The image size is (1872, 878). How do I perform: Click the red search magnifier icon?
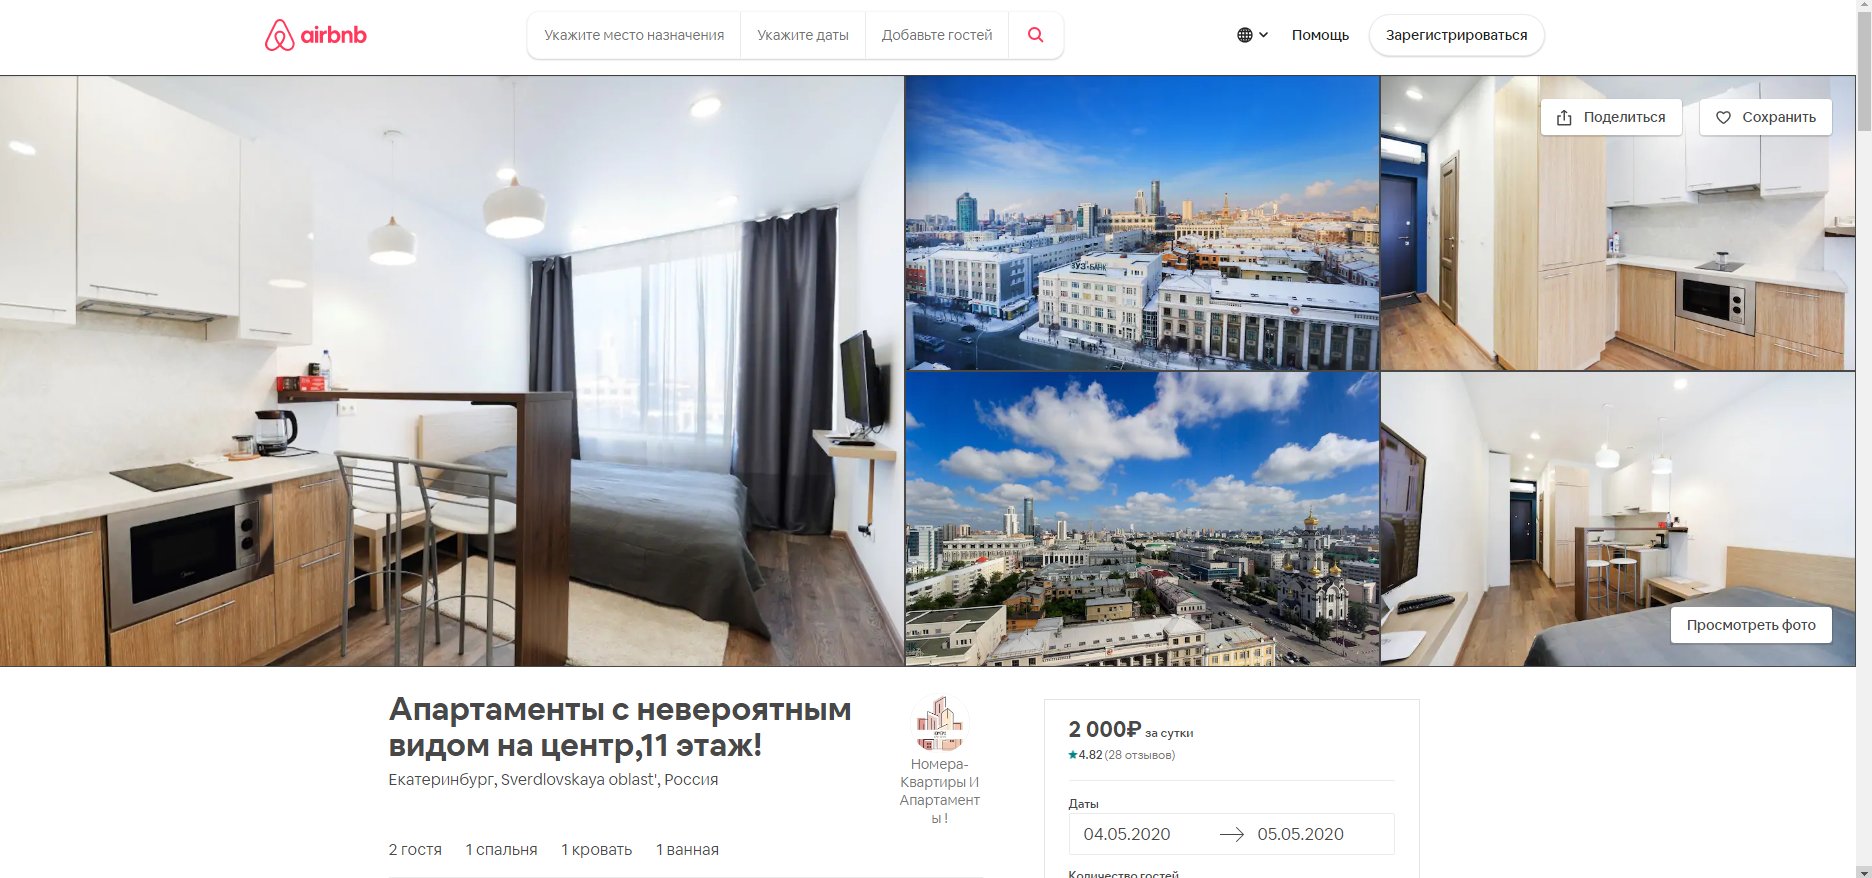(1036, 35)
